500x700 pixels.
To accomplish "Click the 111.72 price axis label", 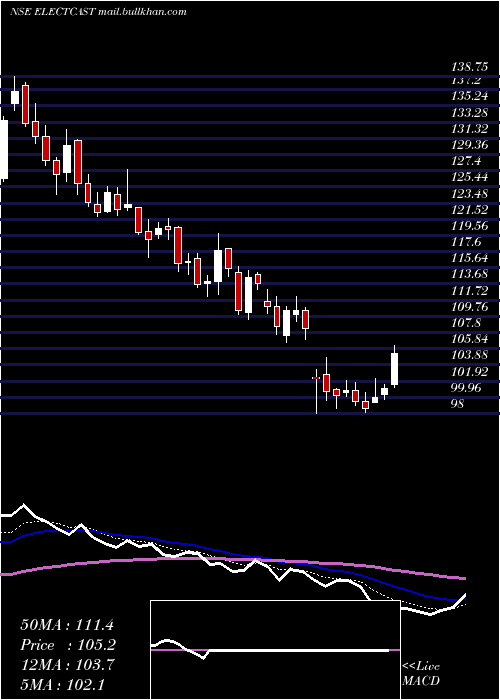I will (470, 291).
